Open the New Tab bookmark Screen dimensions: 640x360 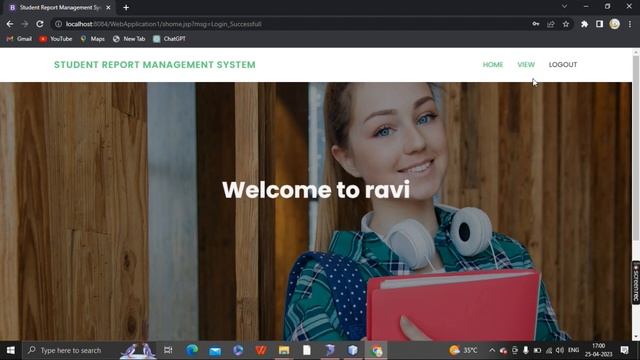(x=129, y=39)
